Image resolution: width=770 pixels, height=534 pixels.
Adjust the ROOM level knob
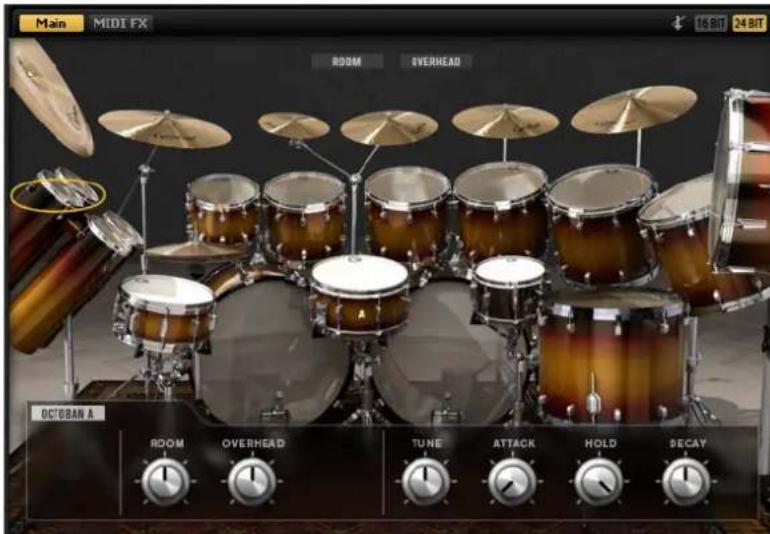(x=165, y=481)
